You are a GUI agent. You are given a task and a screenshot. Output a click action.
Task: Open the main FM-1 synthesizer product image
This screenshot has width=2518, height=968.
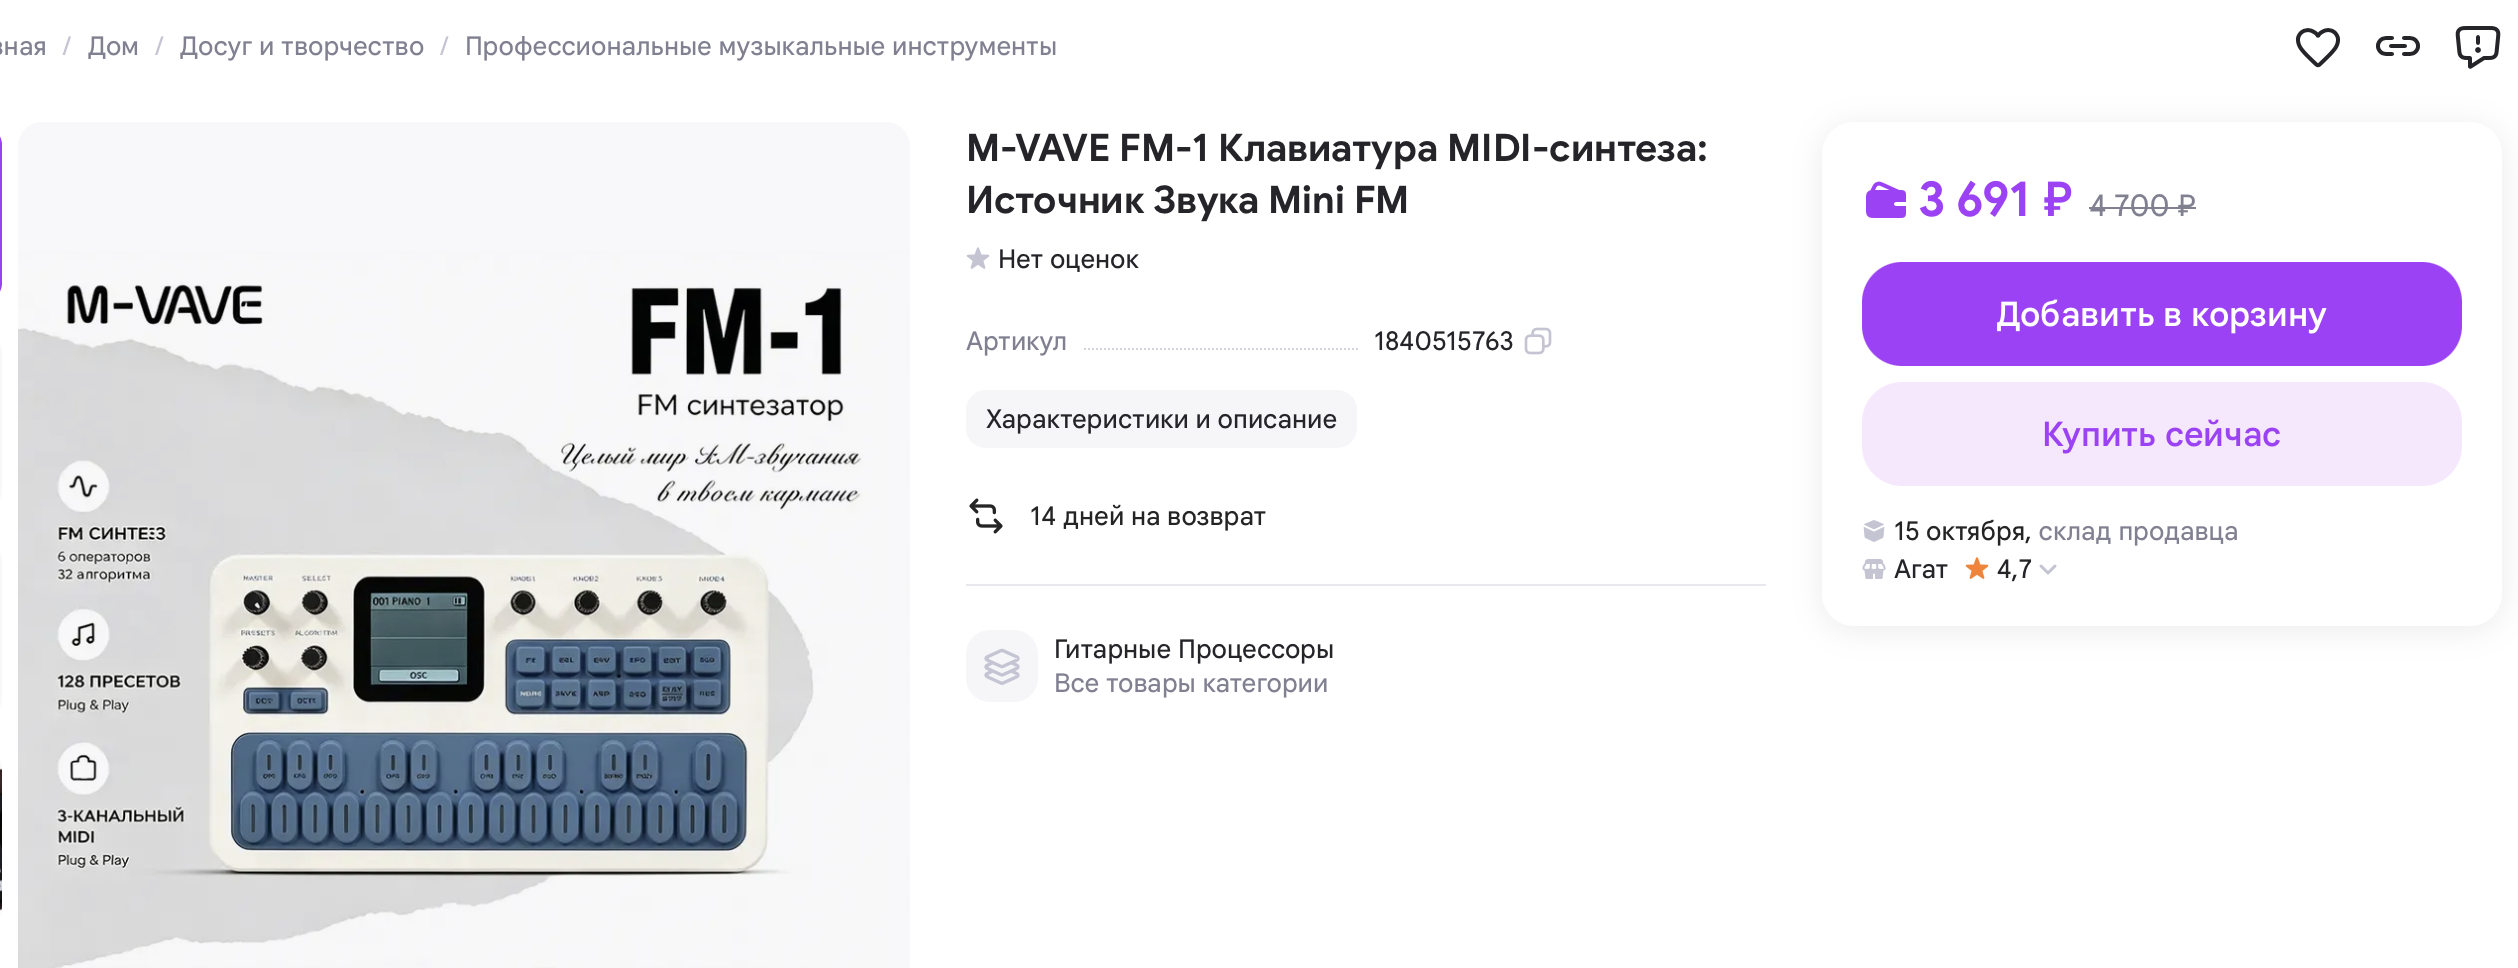click(x=464, y=545)
